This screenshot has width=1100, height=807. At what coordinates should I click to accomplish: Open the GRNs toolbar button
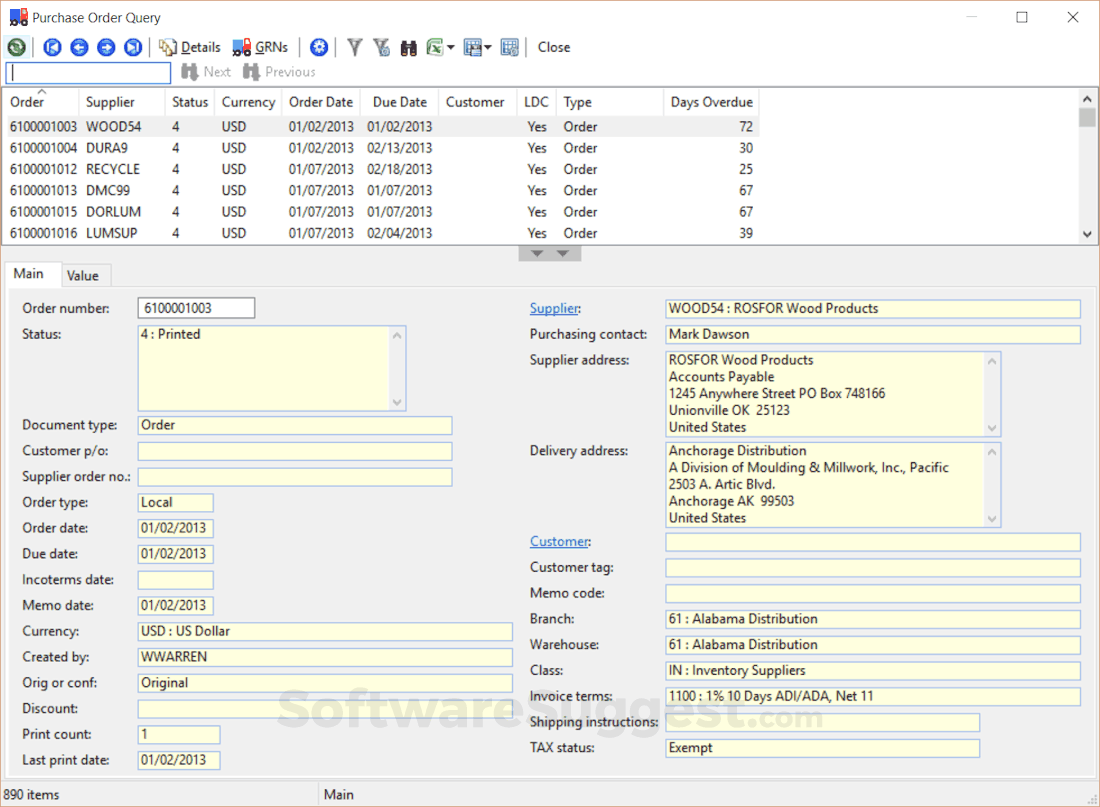click(x=260, y=46)
